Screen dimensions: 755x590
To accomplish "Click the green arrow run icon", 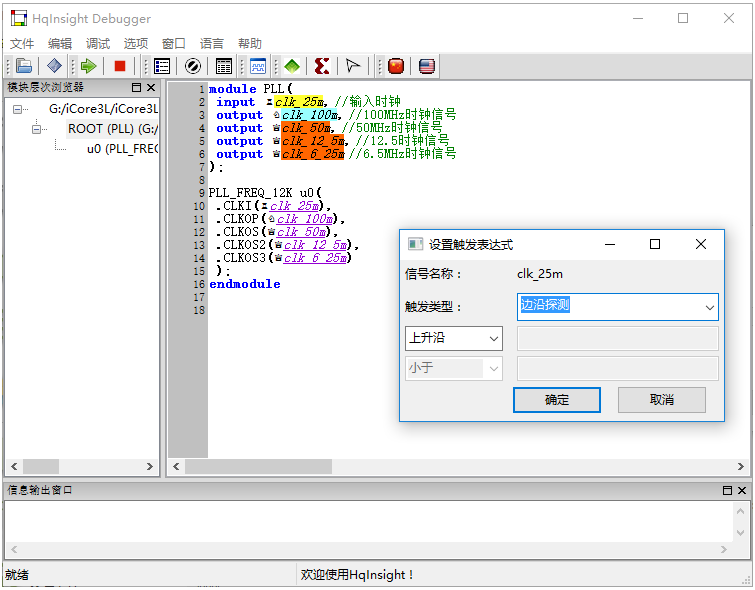I will point(89,66).
